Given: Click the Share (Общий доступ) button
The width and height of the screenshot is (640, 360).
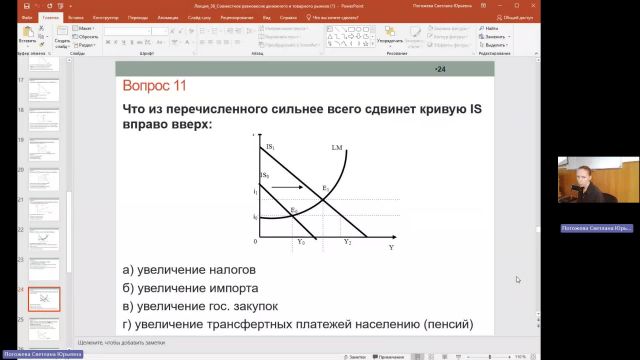Looking at the screenshot, I should click(515, 18).
